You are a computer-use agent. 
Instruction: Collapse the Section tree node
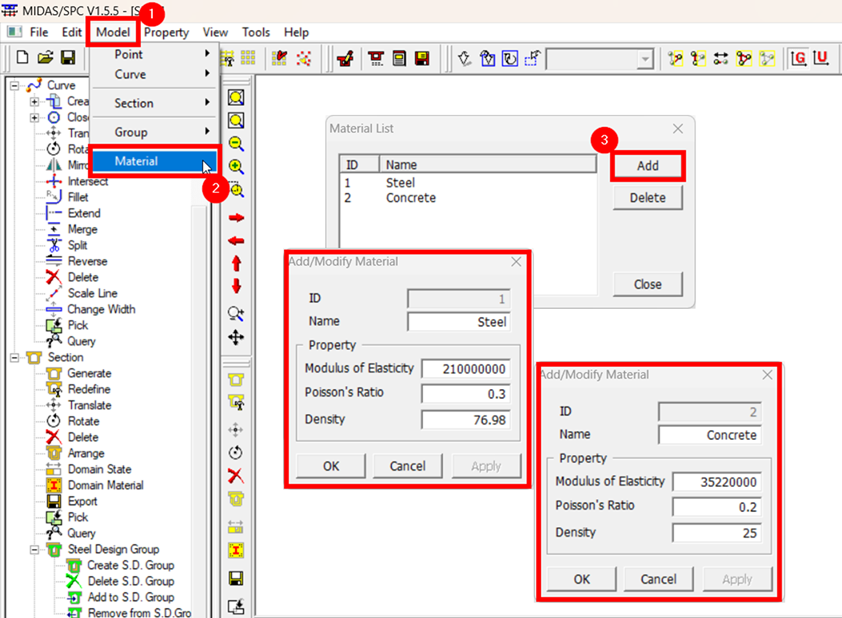pyautogui.click(x=15, y=357)
